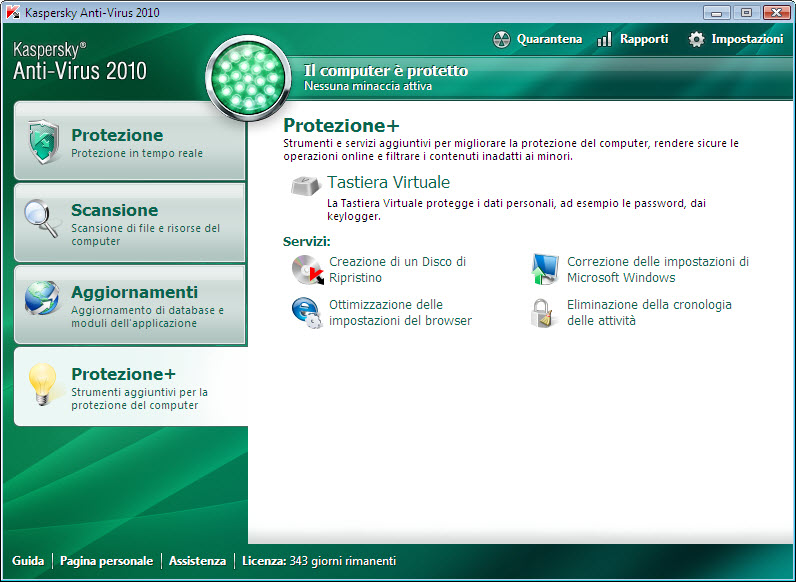Click the Windows settings monitor icon
This screenshot has height=582, width=796.
coord(545,269)
